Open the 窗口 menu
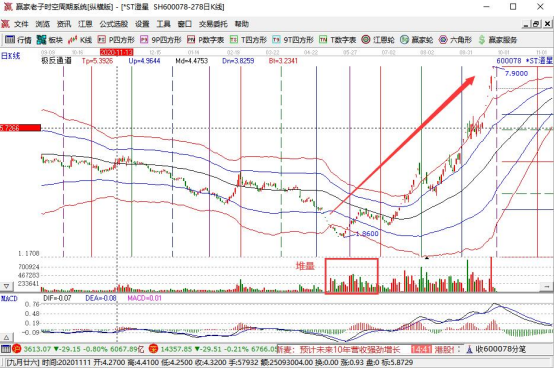This screenshot has width=554, height=369. pyautogui.click(x=185, y=24)
